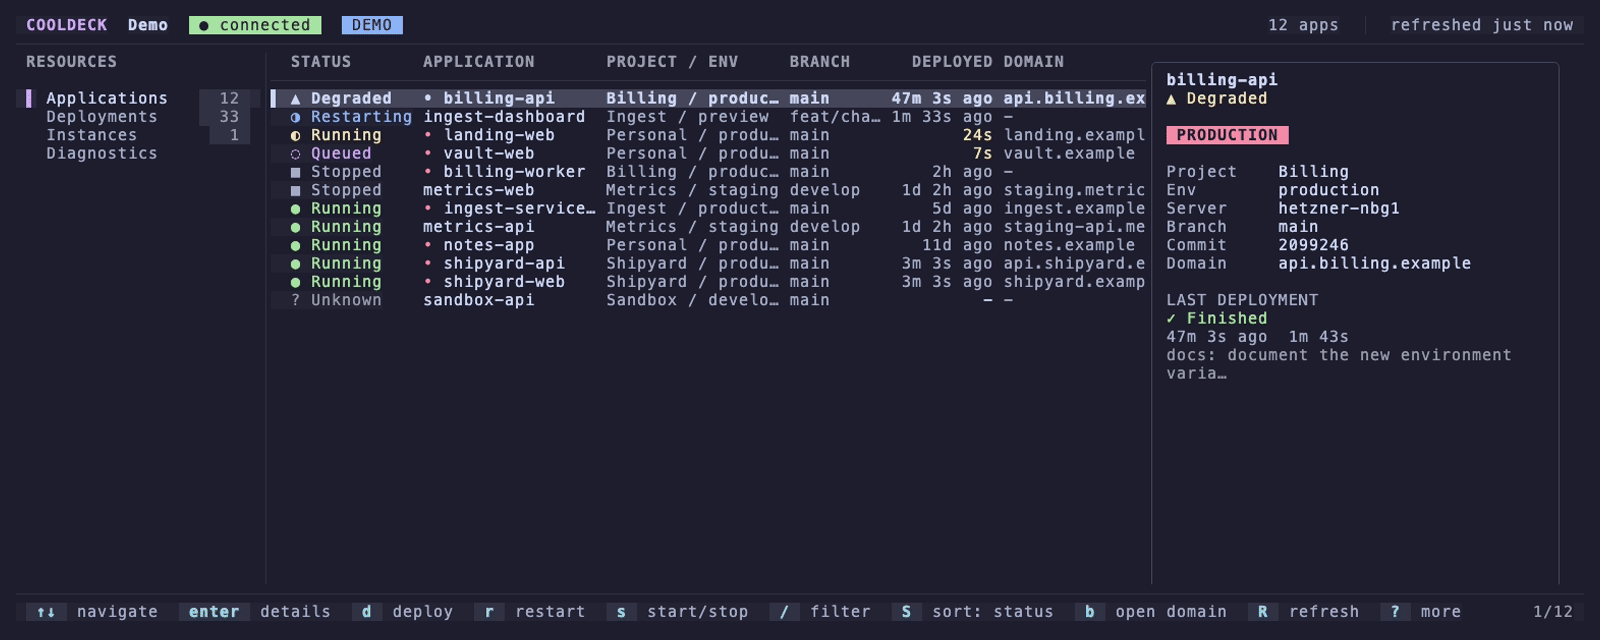1600x640 pixels.
Task: Click the r restart shortcut
Action: click(530, 612)
